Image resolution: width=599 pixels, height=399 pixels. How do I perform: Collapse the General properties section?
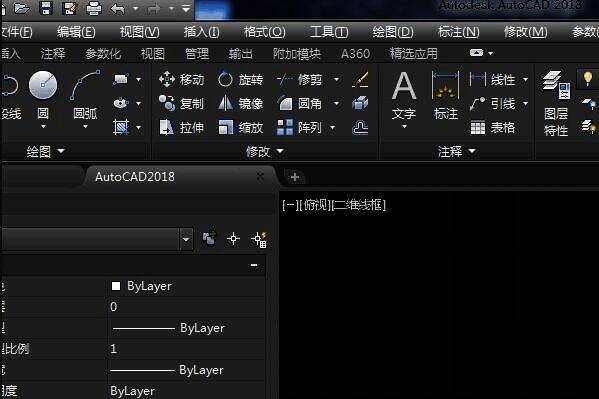[x=254, y=265]
